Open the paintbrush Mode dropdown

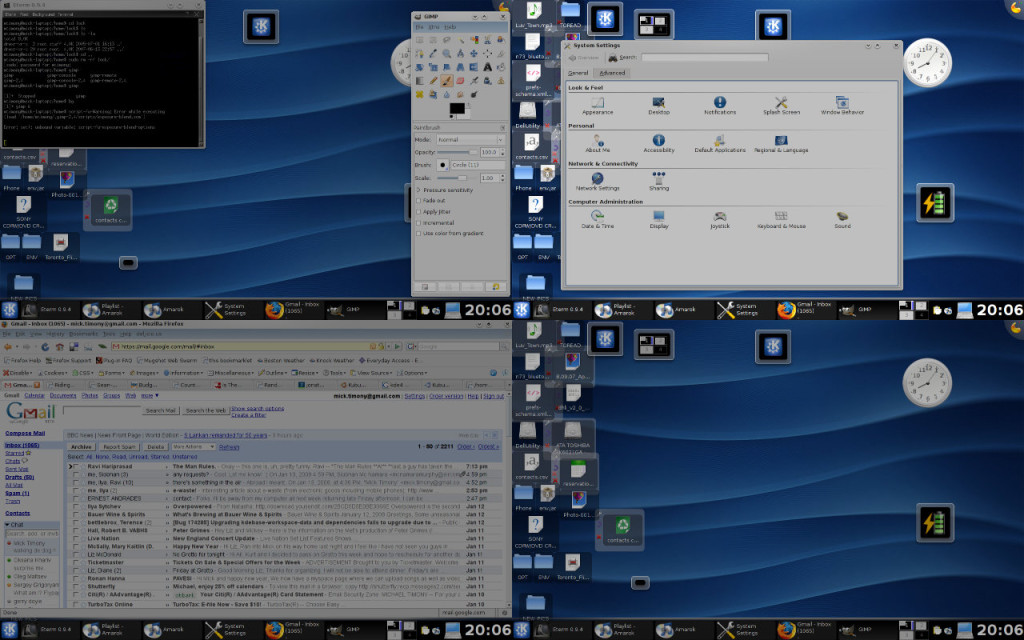(x=470, y=140)
